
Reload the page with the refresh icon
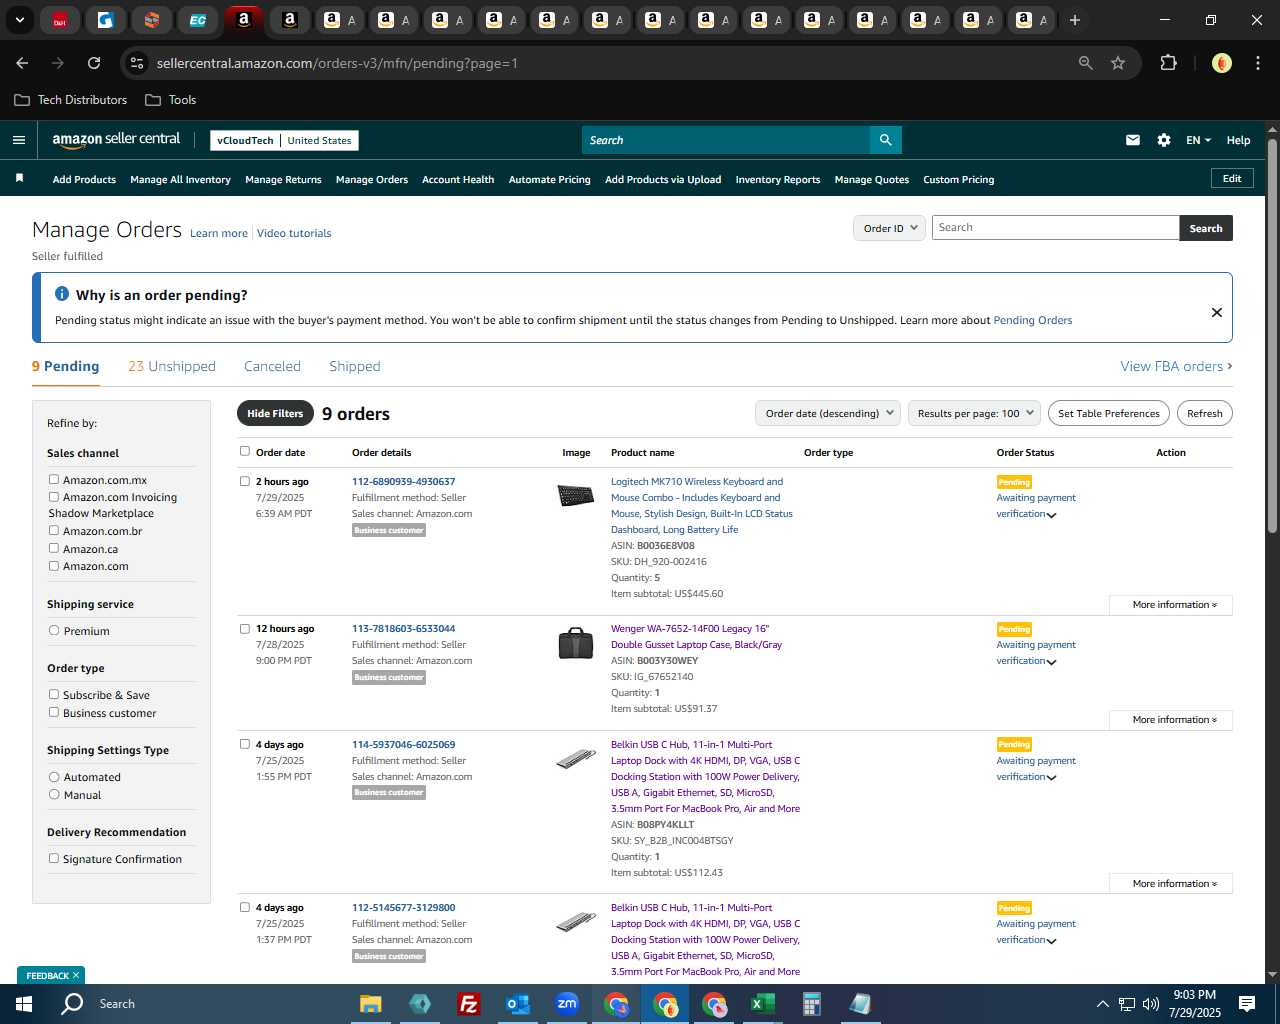(94, 63)
